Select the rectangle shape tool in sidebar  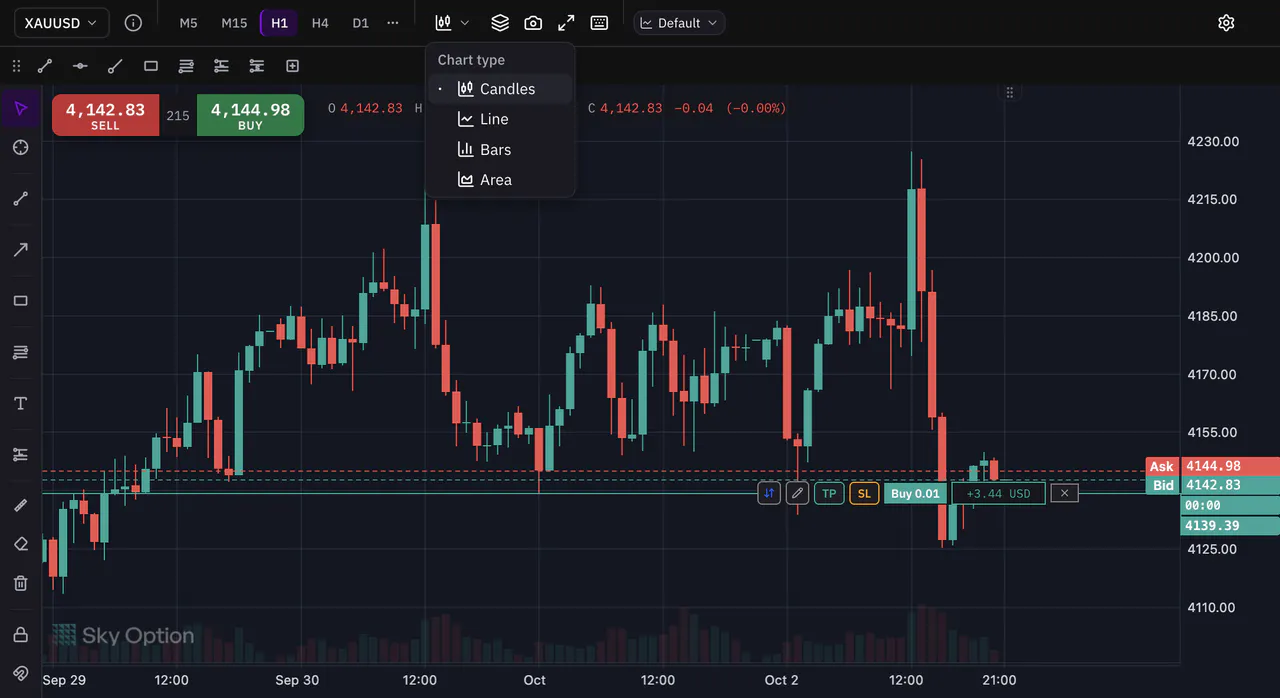point(20,301)
